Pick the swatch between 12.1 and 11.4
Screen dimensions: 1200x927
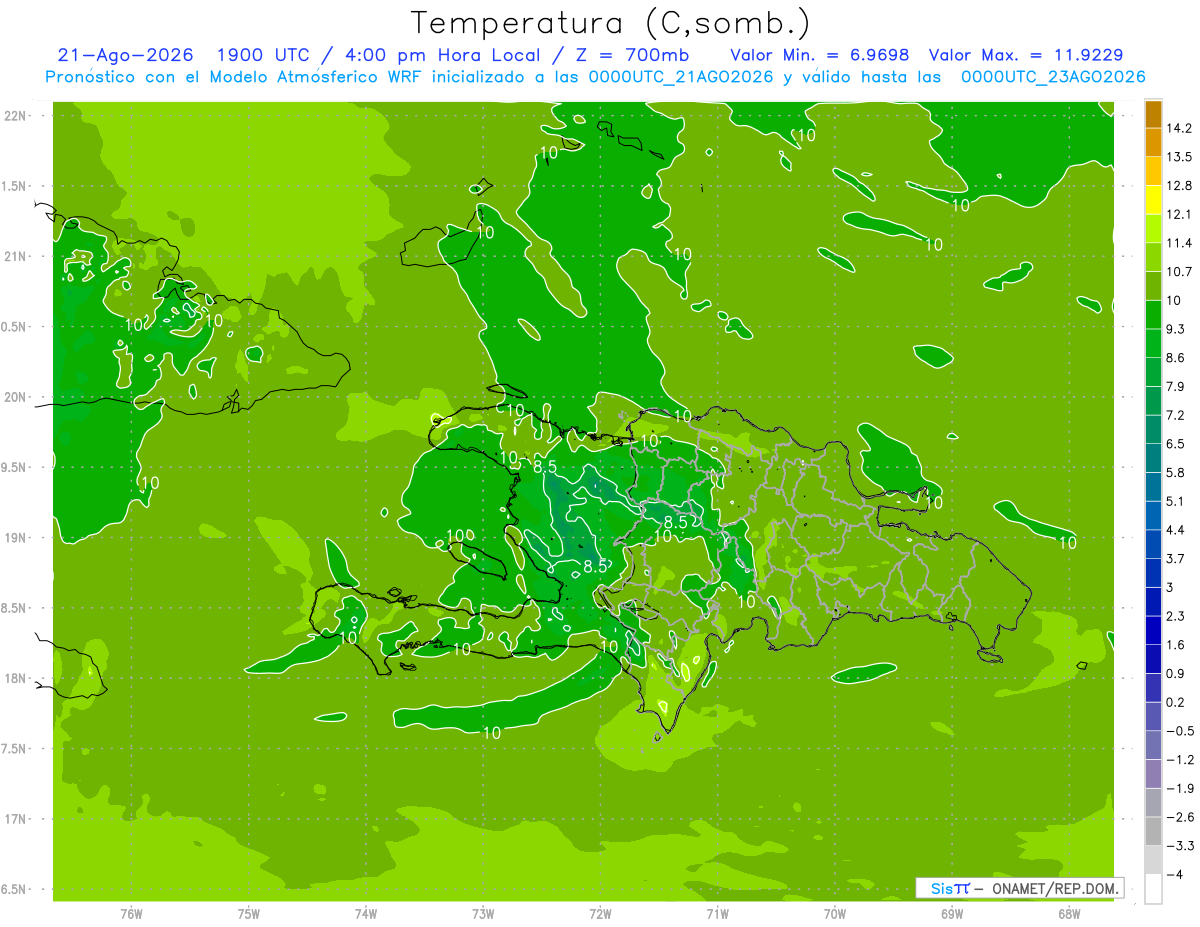tap(1153, 229)
